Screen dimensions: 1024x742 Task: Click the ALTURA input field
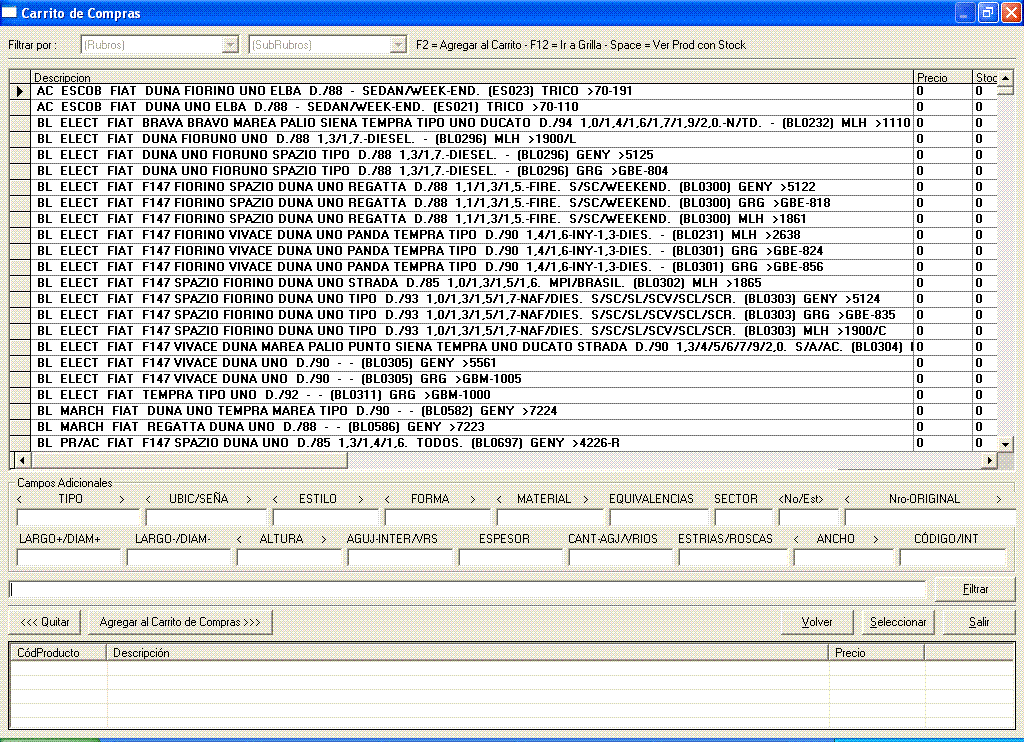pyautogui.click(x=289, y=558)
